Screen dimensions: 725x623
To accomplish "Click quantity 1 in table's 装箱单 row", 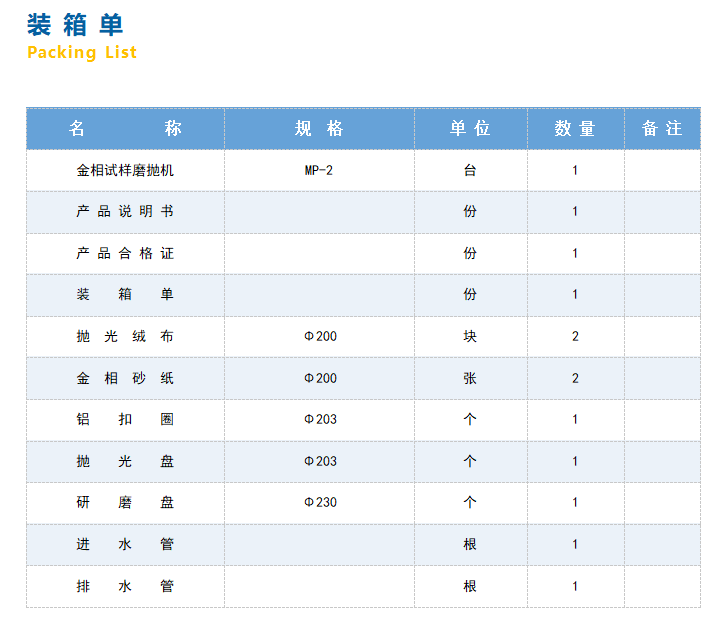I will tap(576, 295).
